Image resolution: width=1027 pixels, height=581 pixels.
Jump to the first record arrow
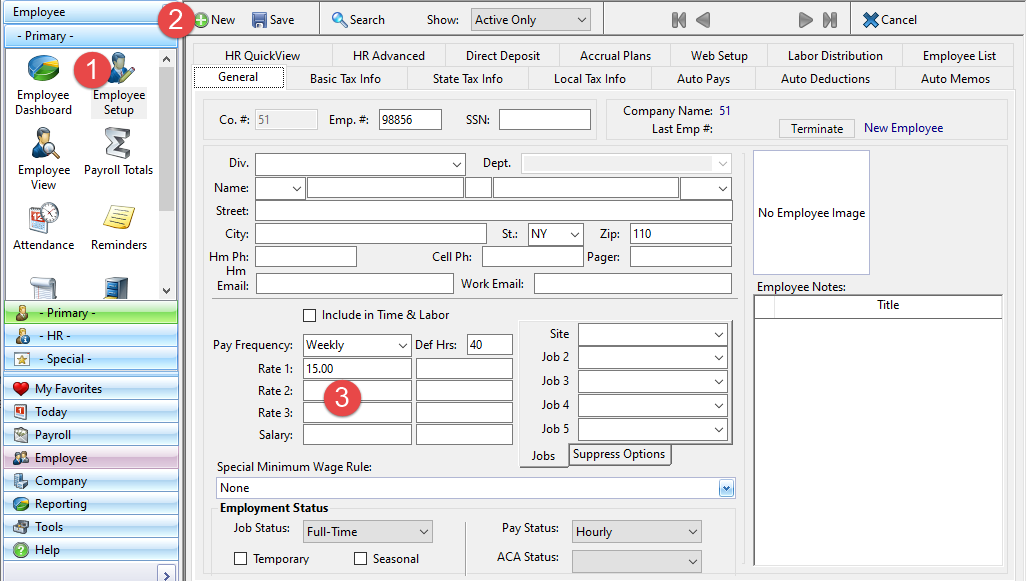click(679, 20)
